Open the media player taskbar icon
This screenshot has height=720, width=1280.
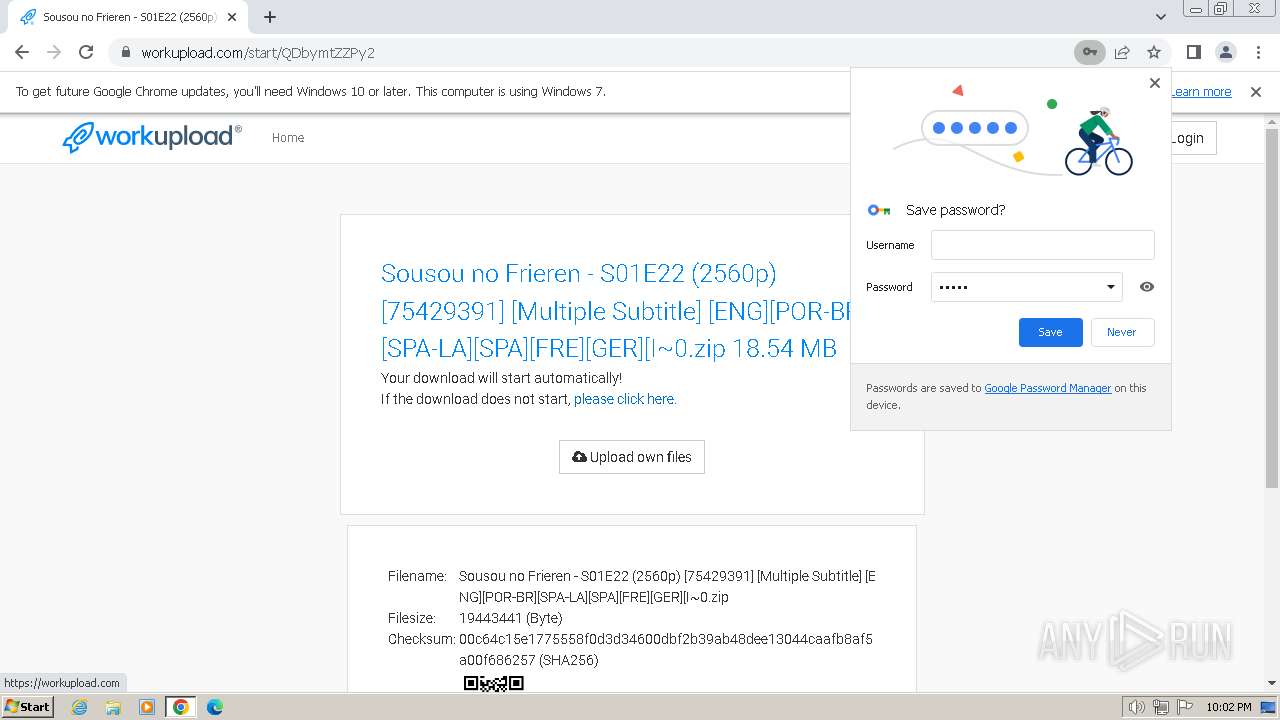pyautogui.click(x=147, y=707)
